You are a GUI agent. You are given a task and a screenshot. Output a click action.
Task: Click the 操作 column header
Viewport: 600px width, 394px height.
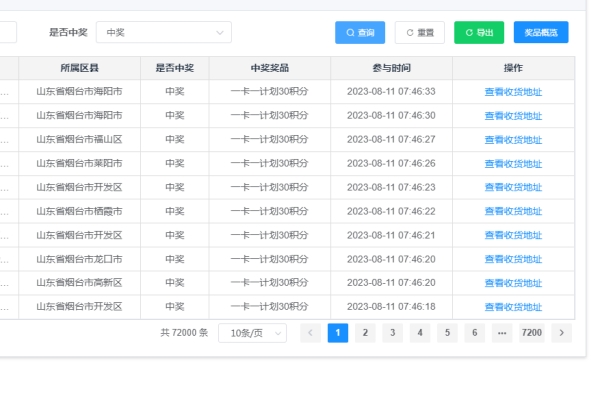[x=513, y=68]
